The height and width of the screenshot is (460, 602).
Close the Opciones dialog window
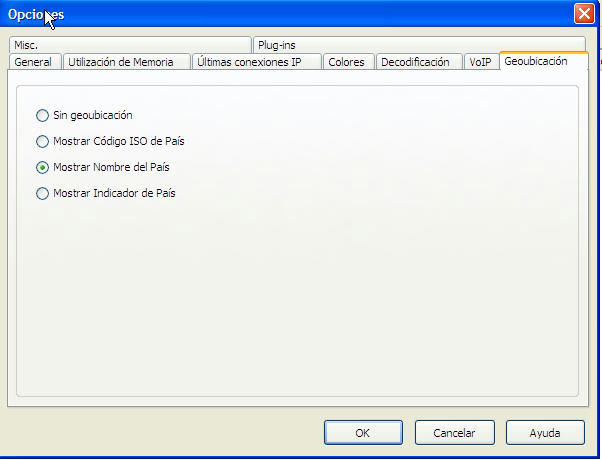click(584, 14)
